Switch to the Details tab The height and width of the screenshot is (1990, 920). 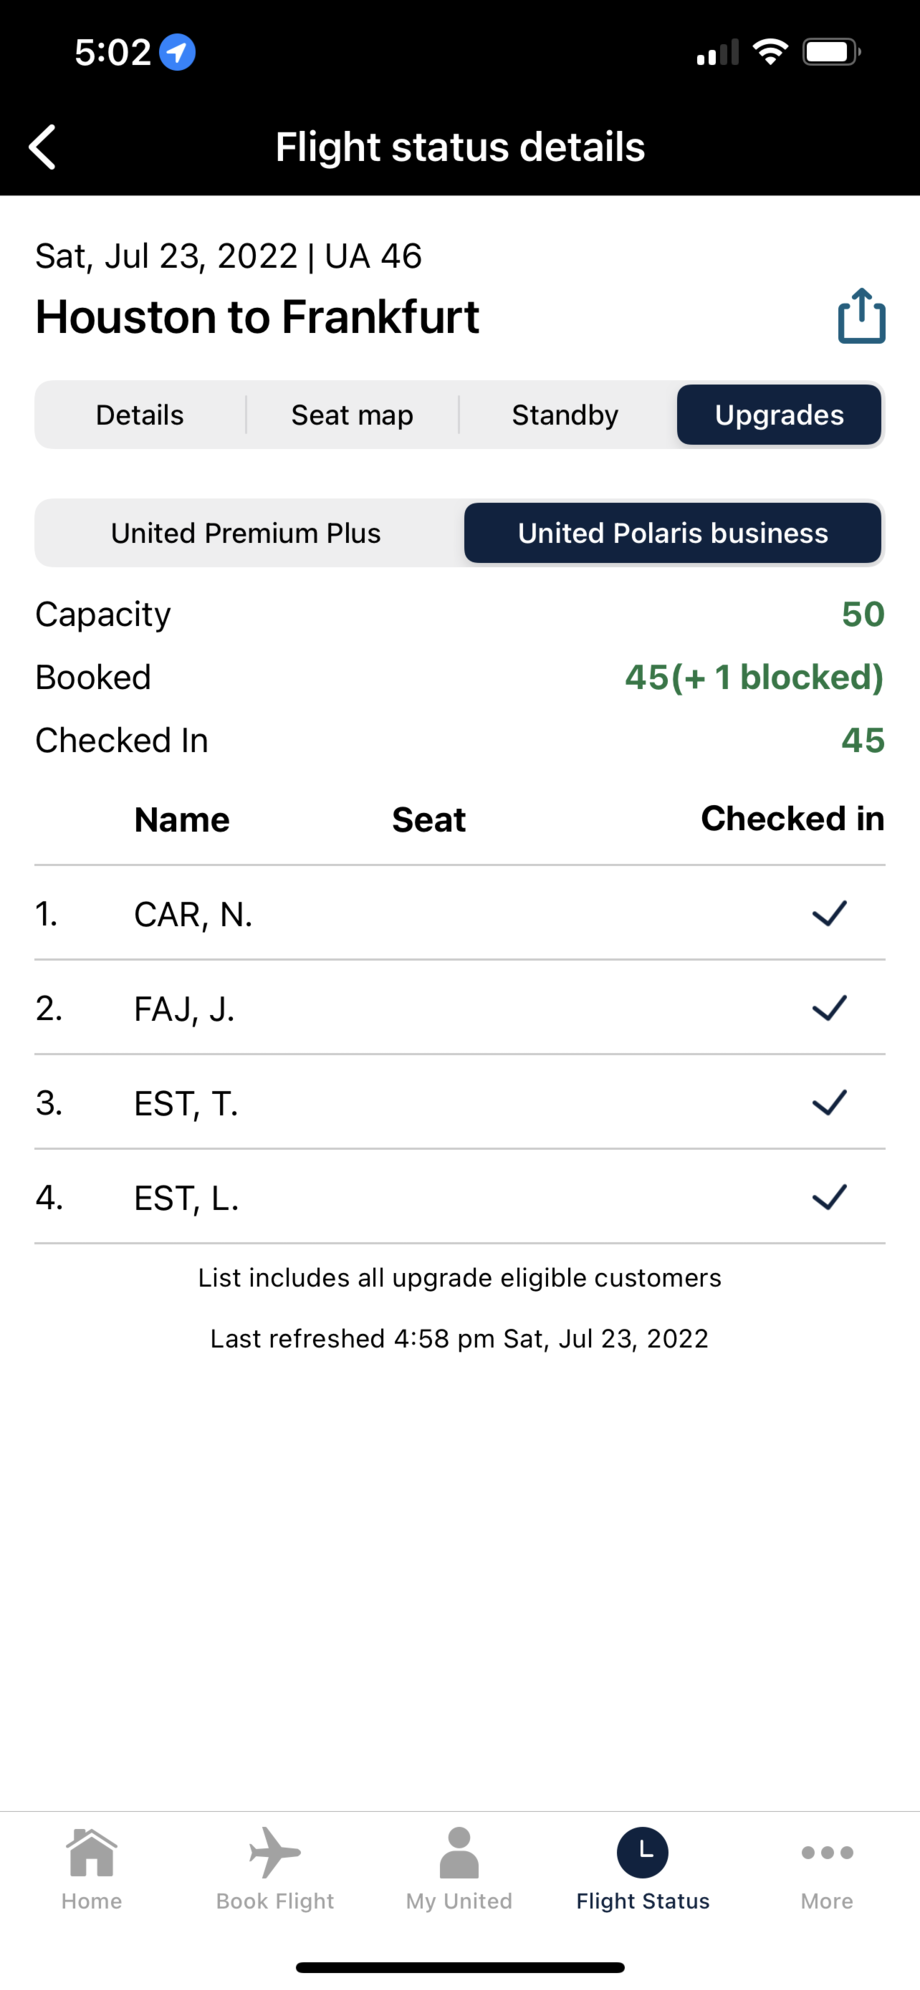click(140, 415)
